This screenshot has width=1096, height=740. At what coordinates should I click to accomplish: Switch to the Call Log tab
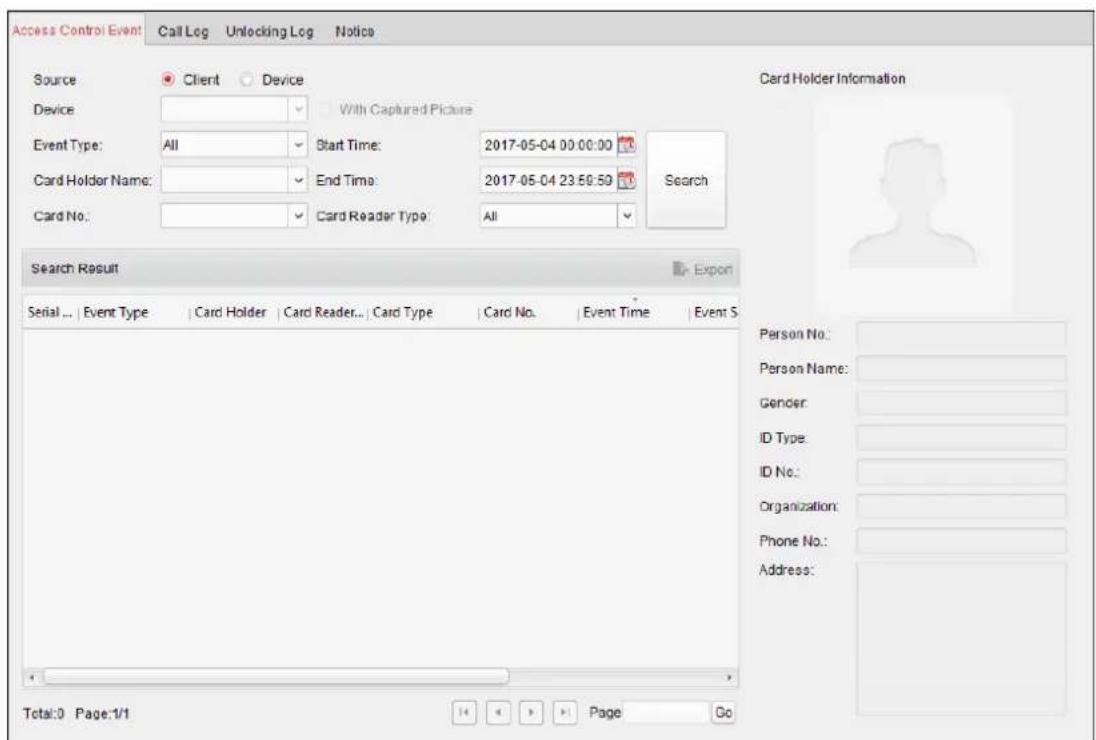pyautogui.click(x=183, y=31)
